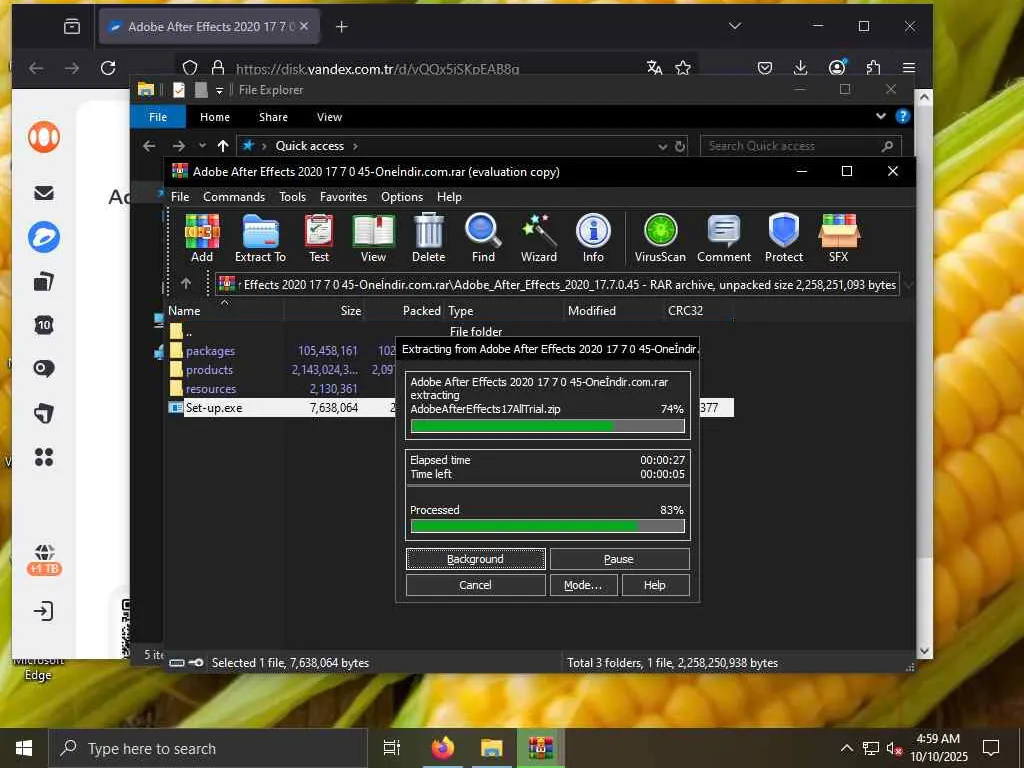1024x768 pixels.
Task: Open the Wizard wand icon
Action: point(539,238)
